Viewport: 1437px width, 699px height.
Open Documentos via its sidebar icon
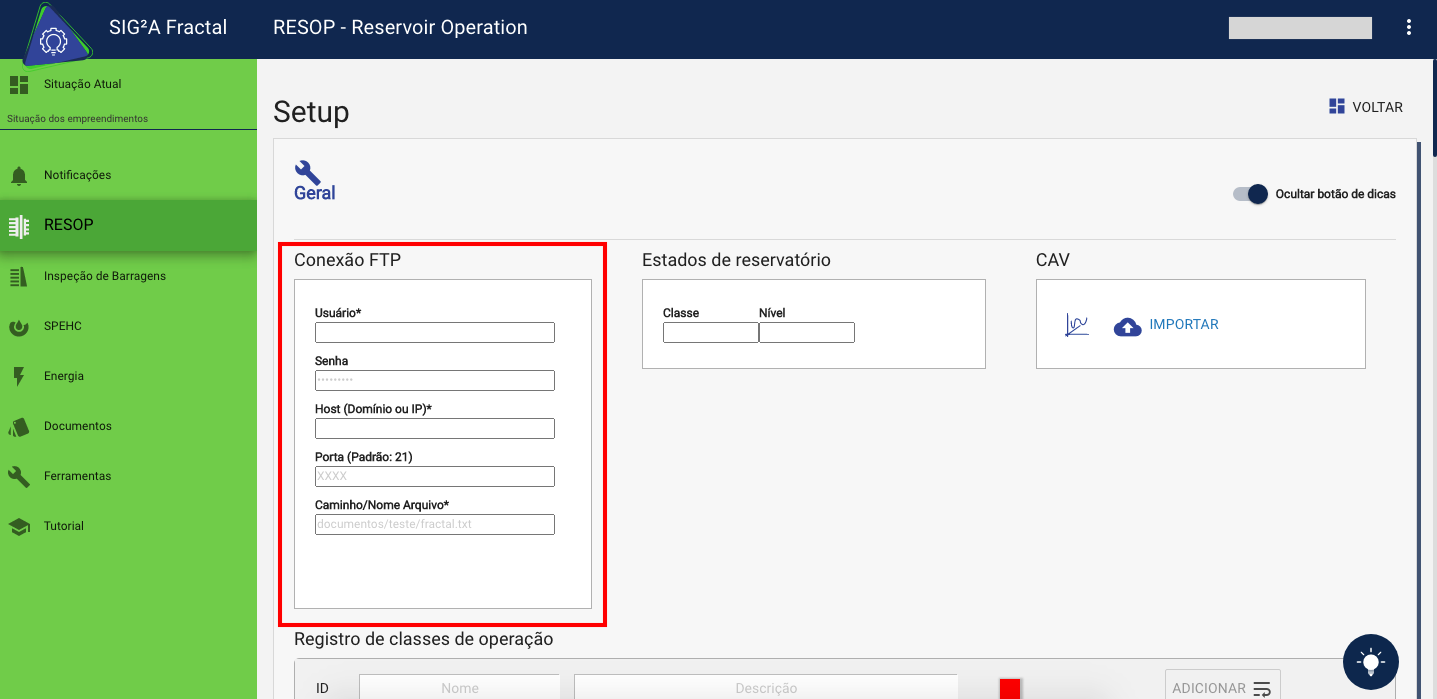tap(18, 425)
